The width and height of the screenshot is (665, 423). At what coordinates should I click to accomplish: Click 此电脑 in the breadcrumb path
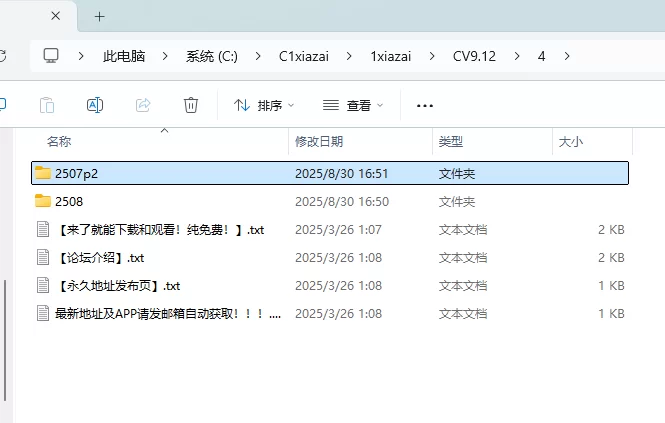[124, 56]
